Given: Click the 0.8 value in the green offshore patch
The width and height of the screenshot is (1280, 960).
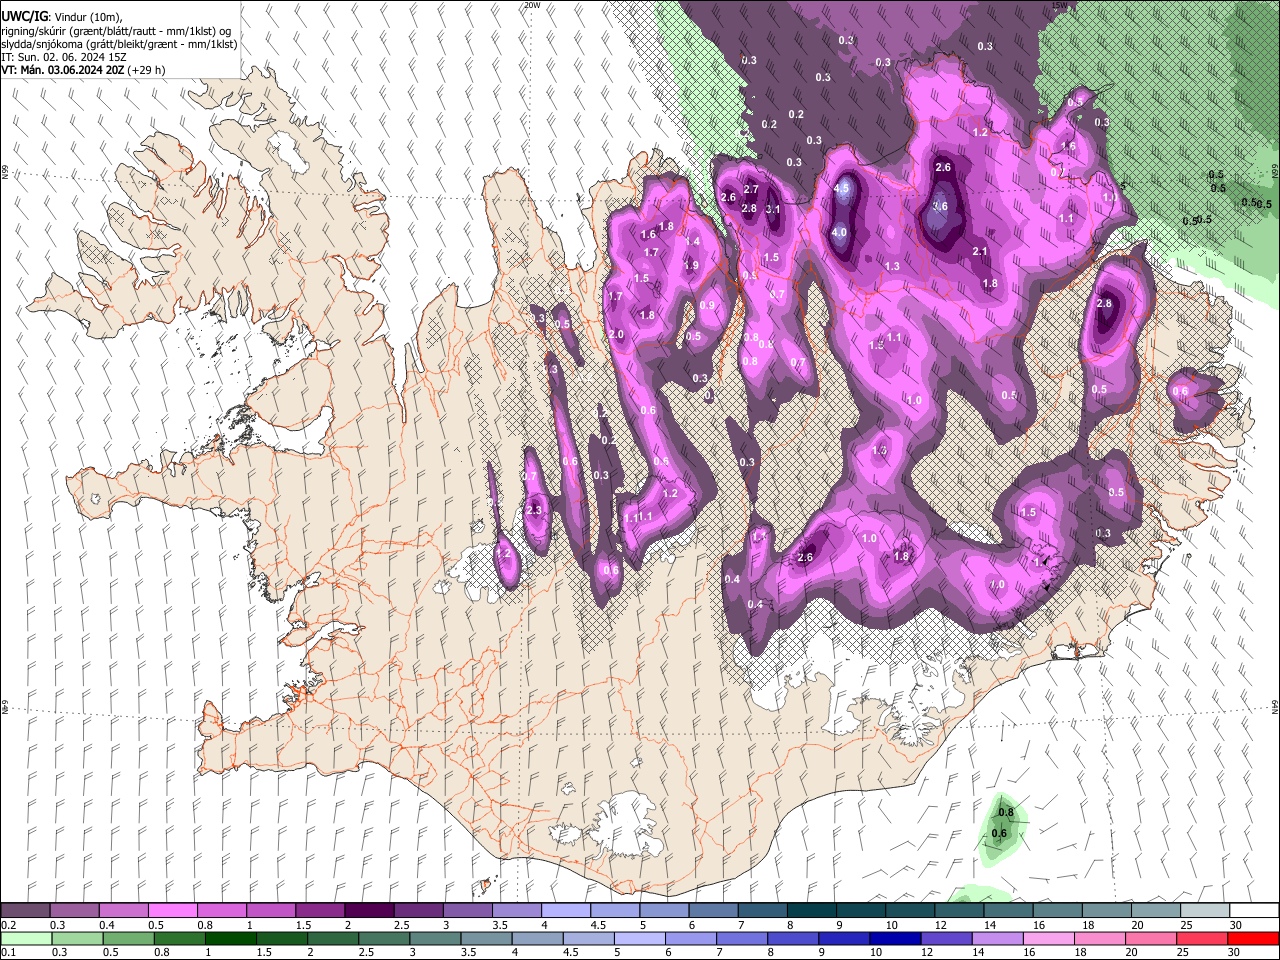Looking at the screenshot, I should tap(1006, 812).
